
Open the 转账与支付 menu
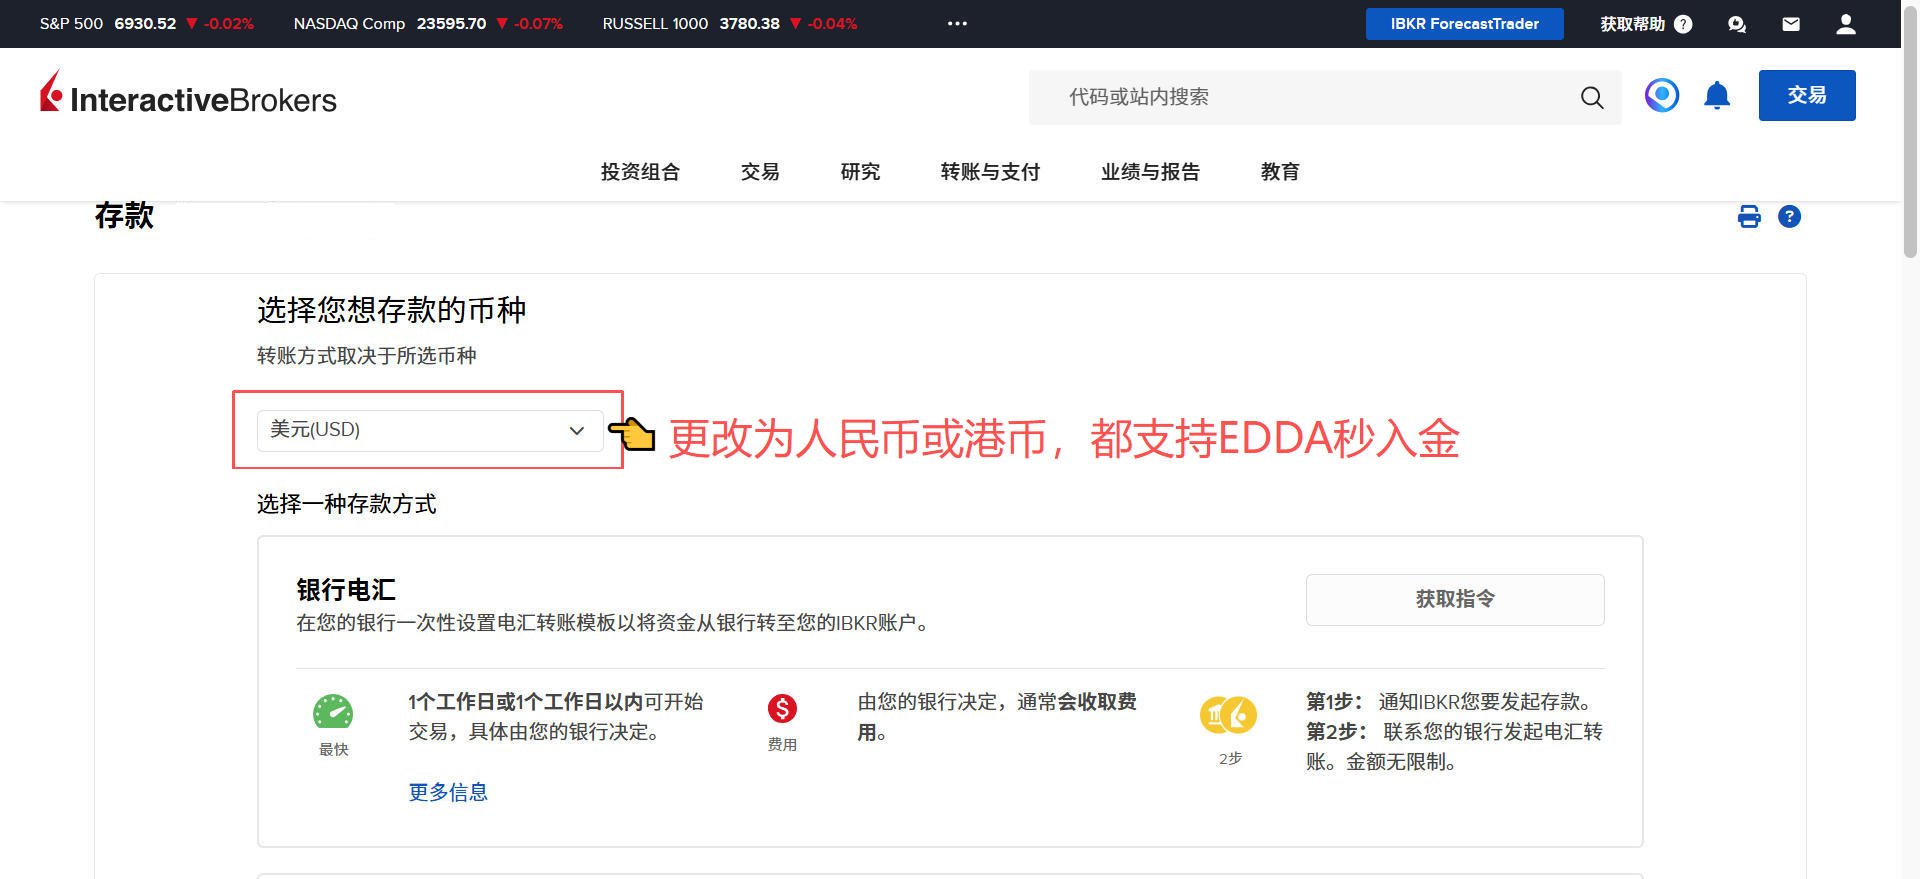click(x=990, y=172)
